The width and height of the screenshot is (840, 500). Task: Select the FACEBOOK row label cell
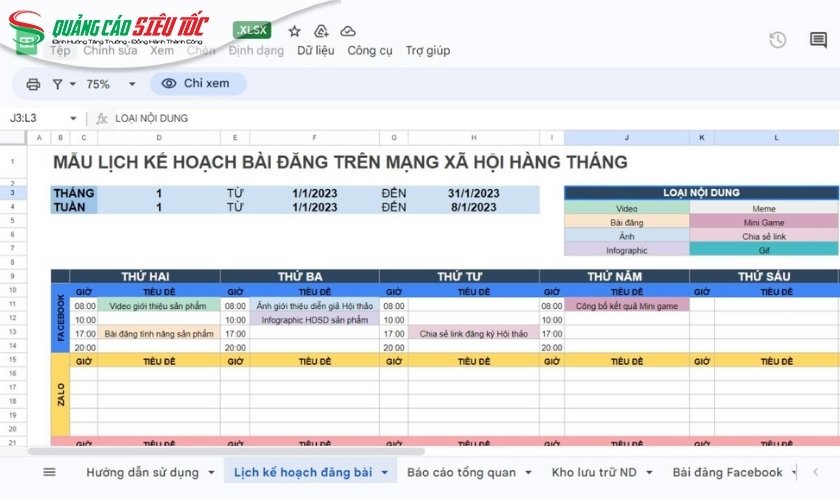click(x=61, y=318)
